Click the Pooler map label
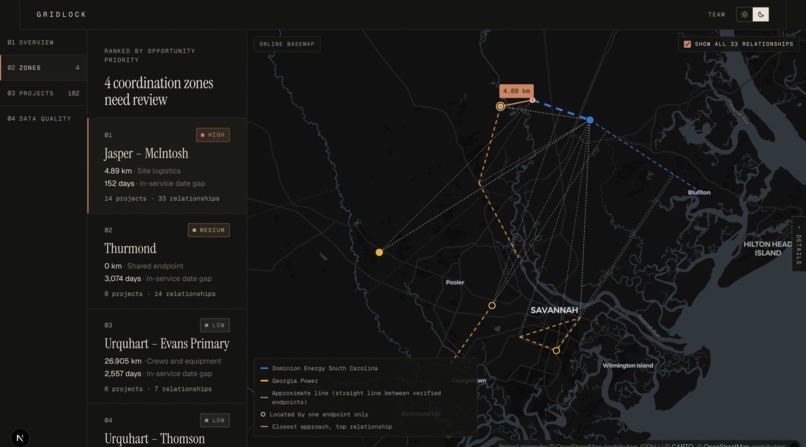The image size is (806, 447). pos(455,282)
